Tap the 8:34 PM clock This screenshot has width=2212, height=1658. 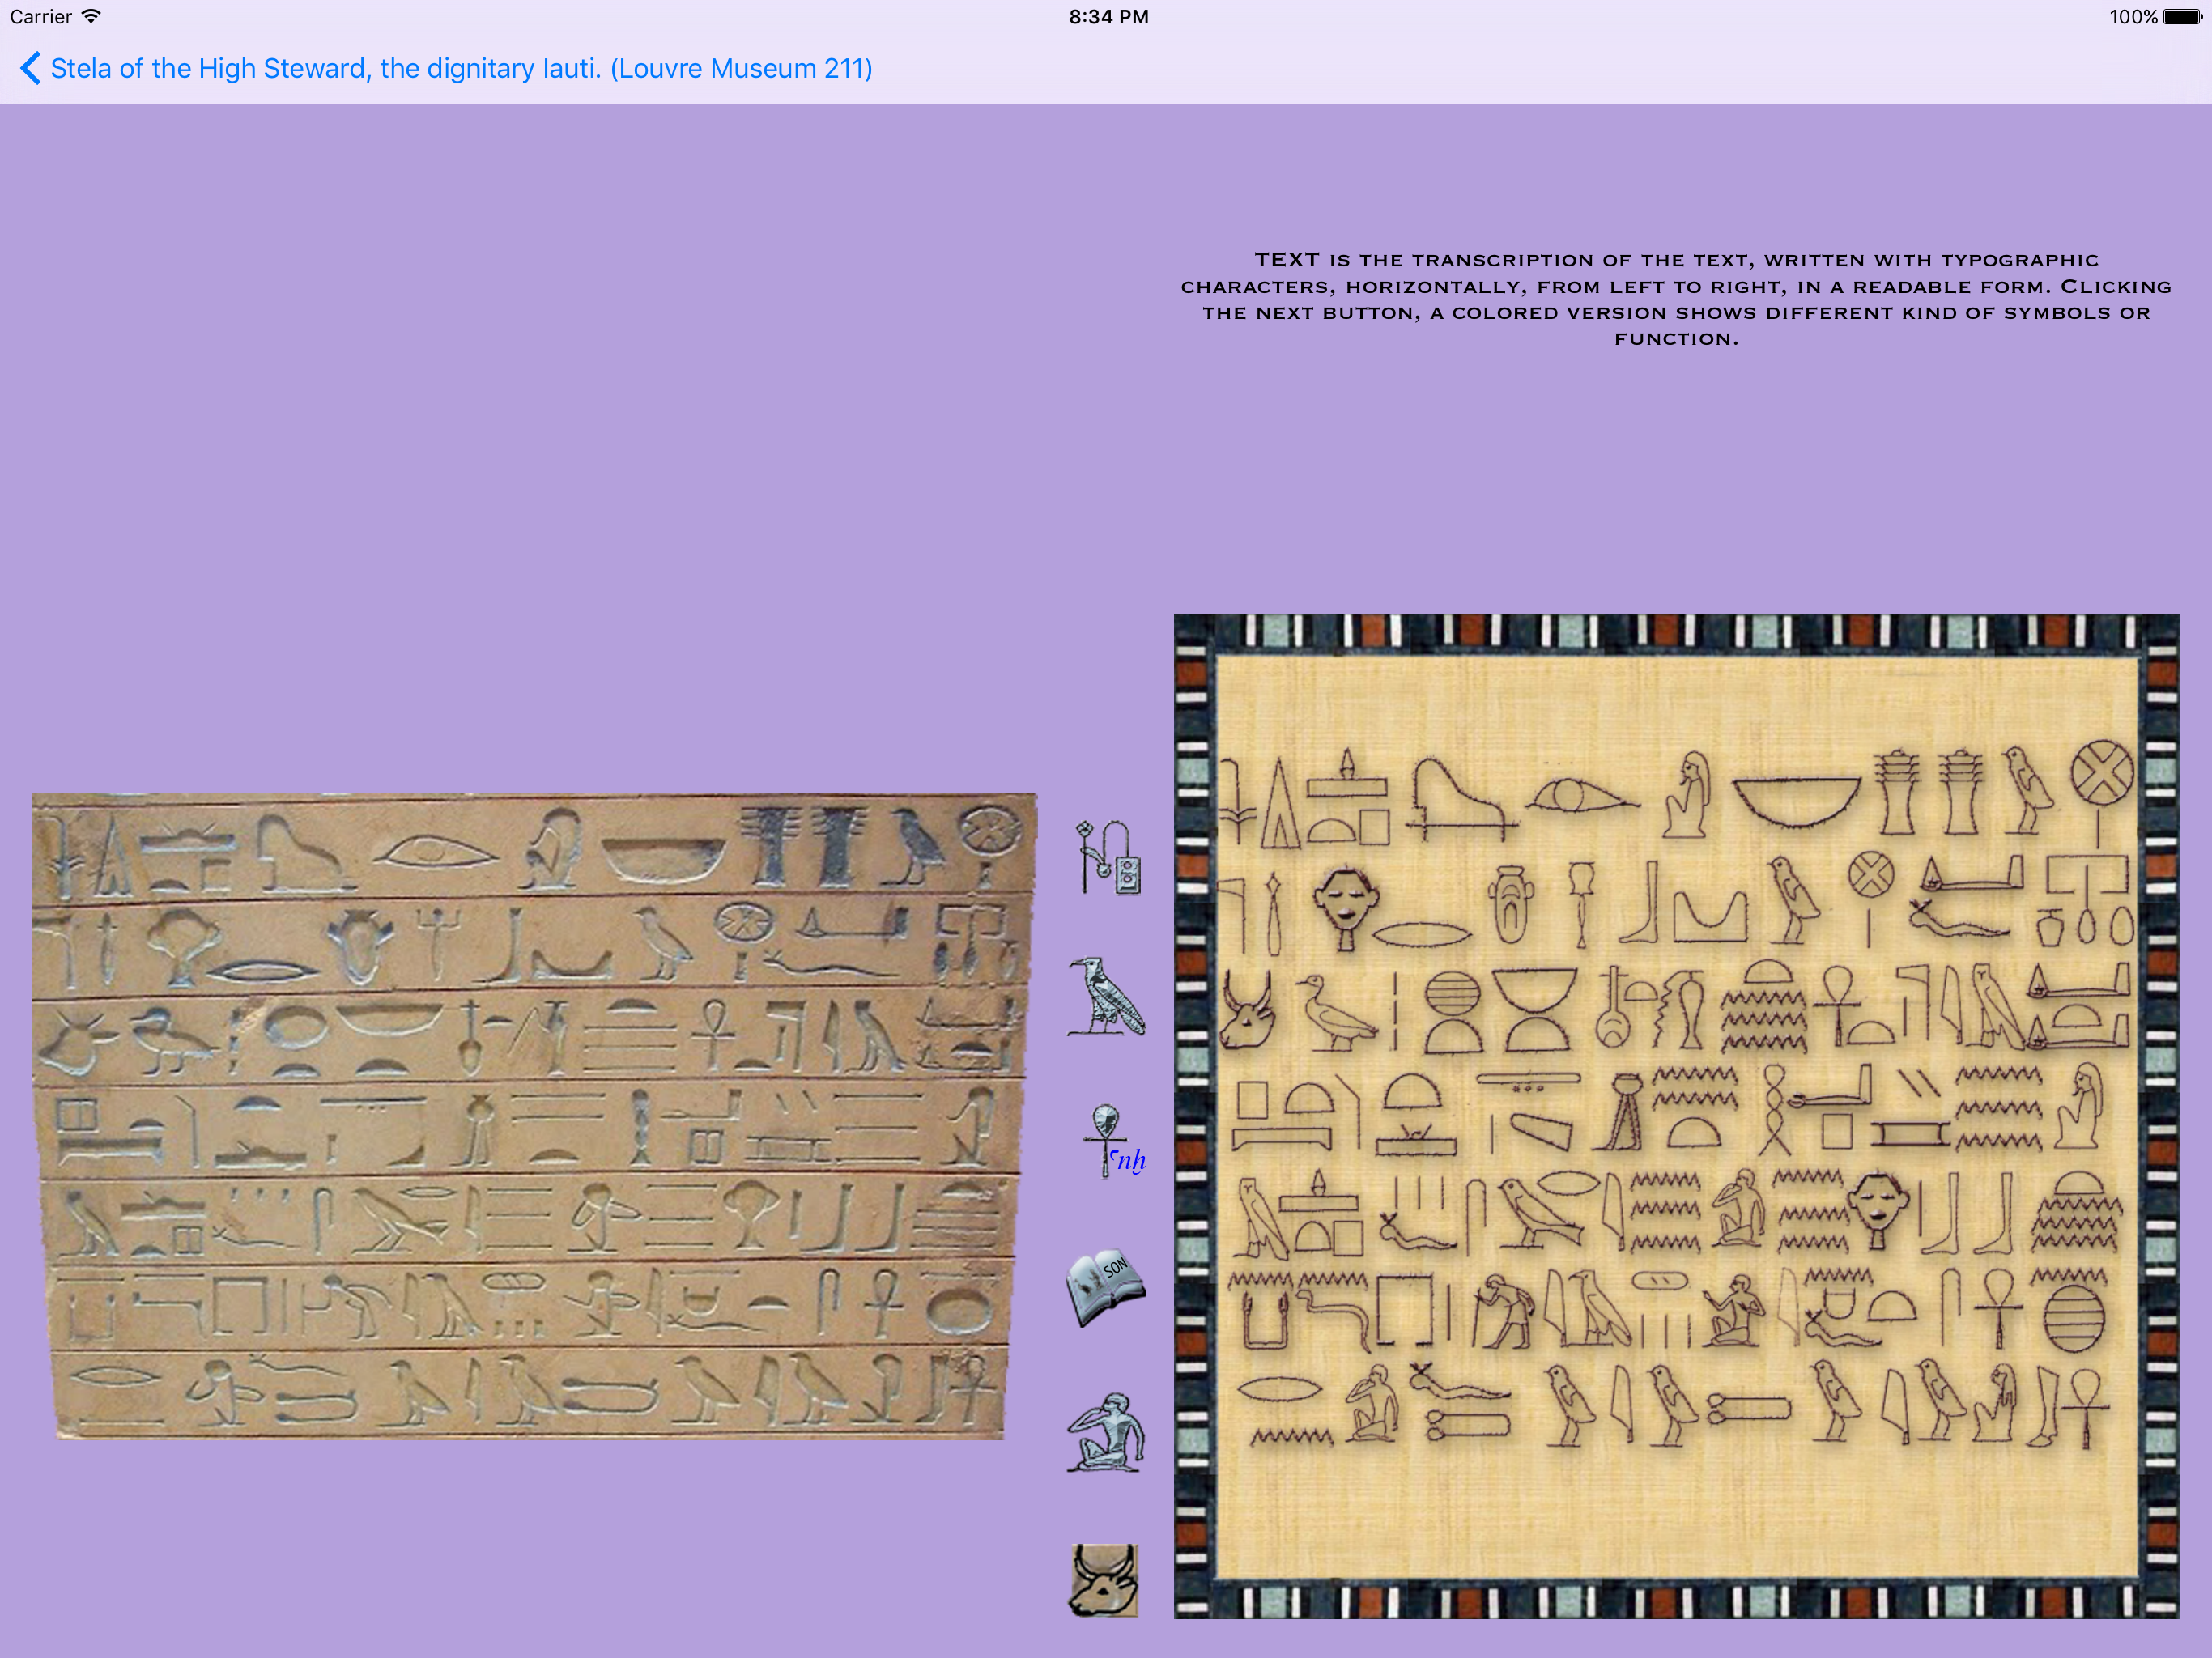click(x=1108, y=17)
